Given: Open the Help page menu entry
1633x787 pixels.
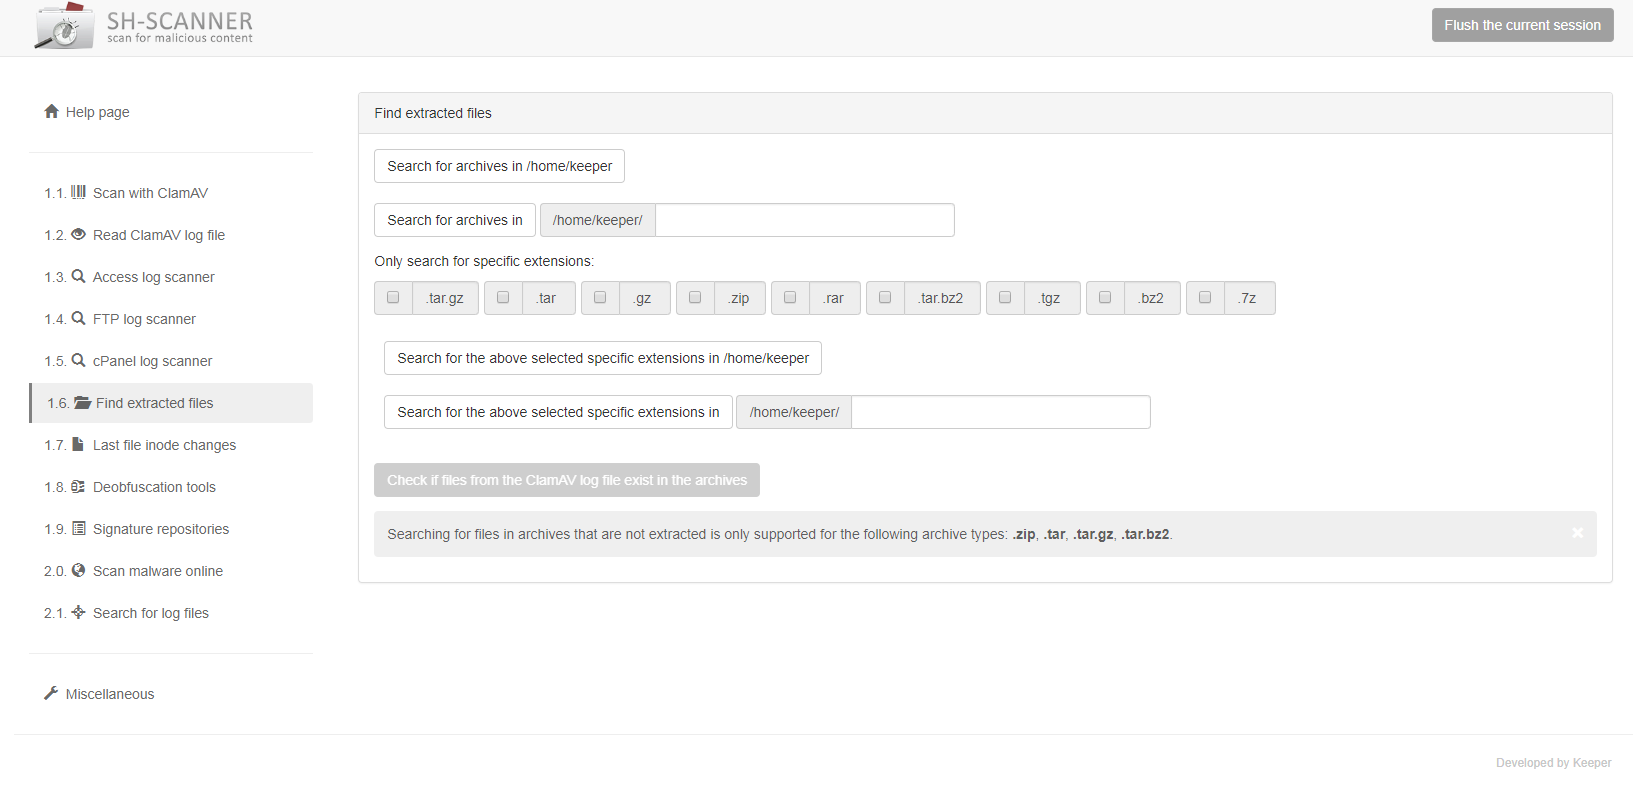Looking at the screenshot, I should [x=171, y=112].
